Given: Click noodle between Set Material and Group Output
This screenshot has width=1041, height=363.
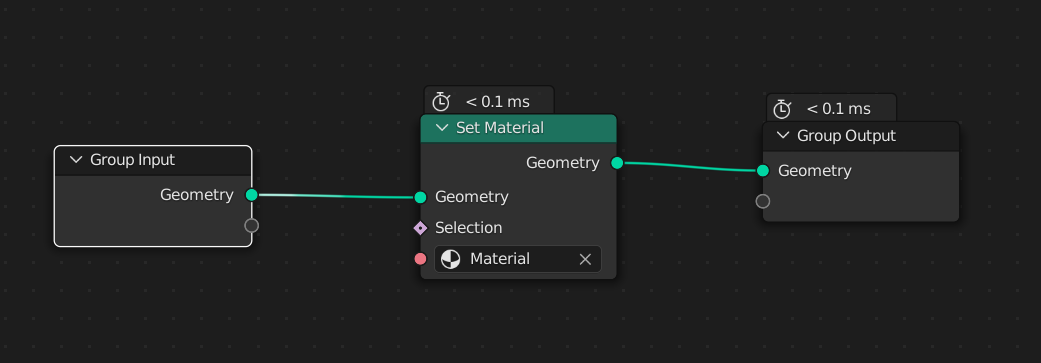Looking at the screenshot, I should click(x=690, y=167).
